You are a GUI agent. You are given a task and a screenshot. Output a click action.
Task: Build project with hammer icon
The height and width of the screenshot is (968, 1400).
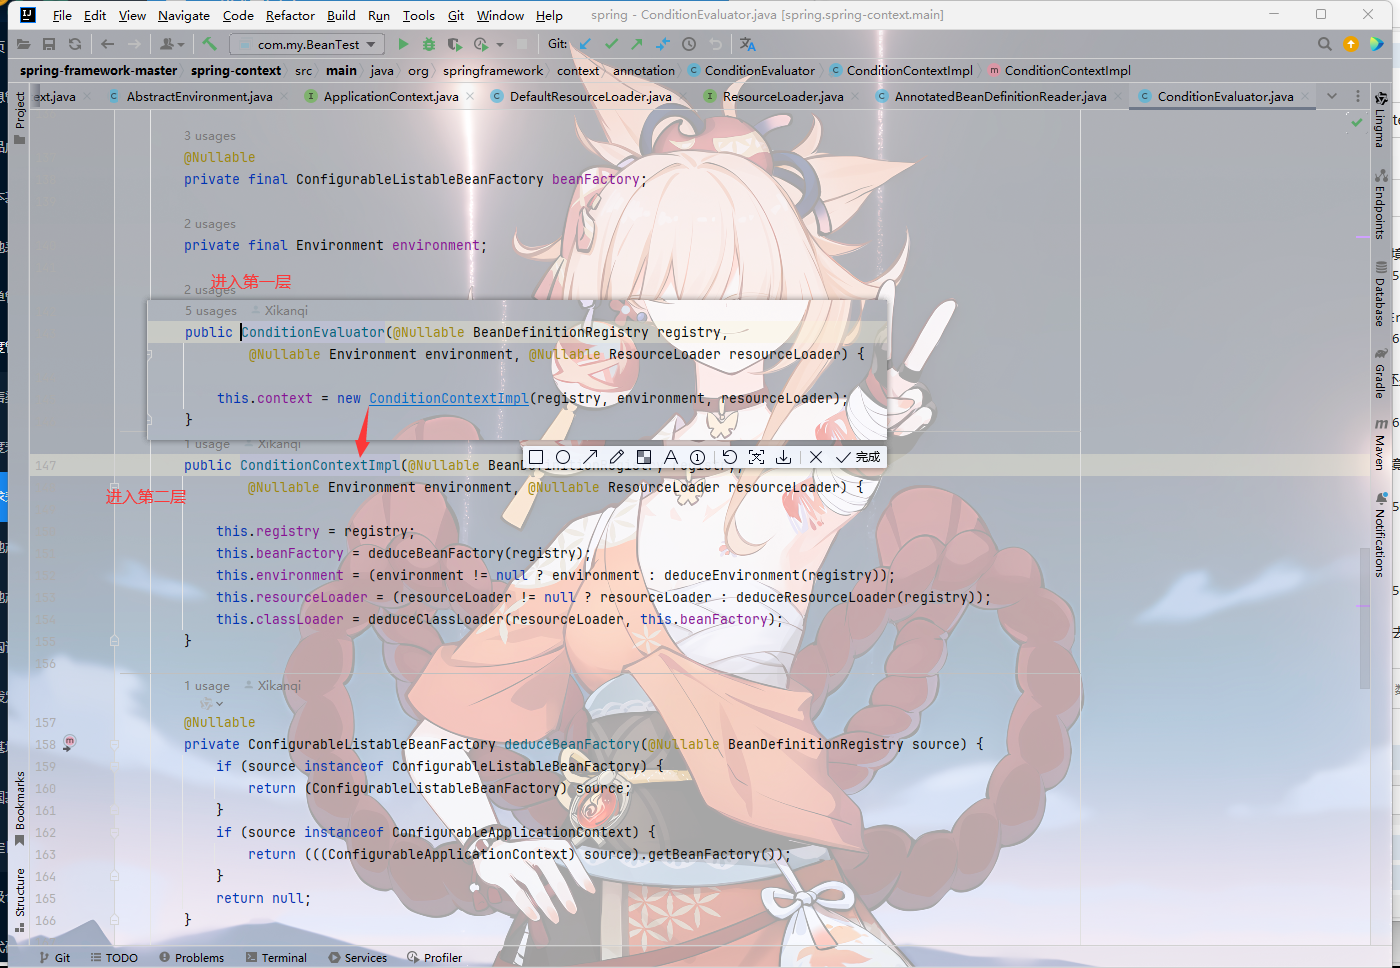(x=209, y=44)
